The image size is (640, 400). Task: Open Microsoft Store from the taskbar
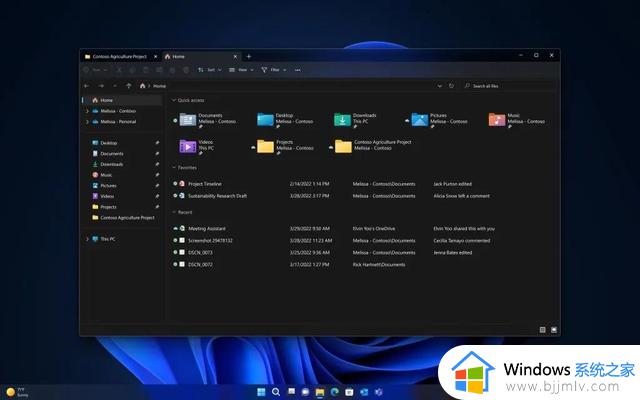pyautogui.click(x=349, y=392)
